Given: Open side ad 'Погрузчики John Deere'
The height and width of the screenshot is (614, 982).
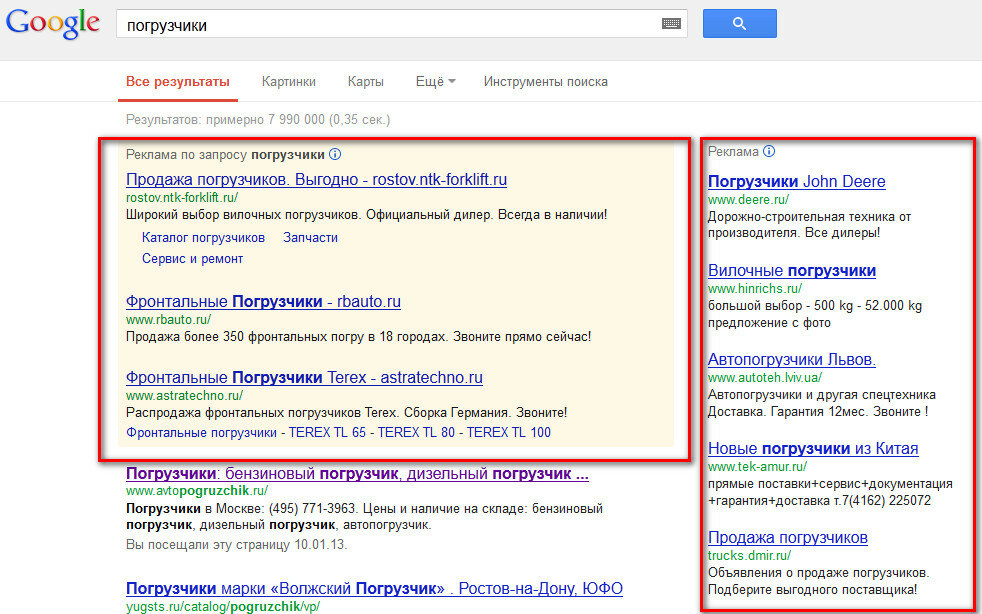Looking at the screenshot, I should [x=797, y=182].
